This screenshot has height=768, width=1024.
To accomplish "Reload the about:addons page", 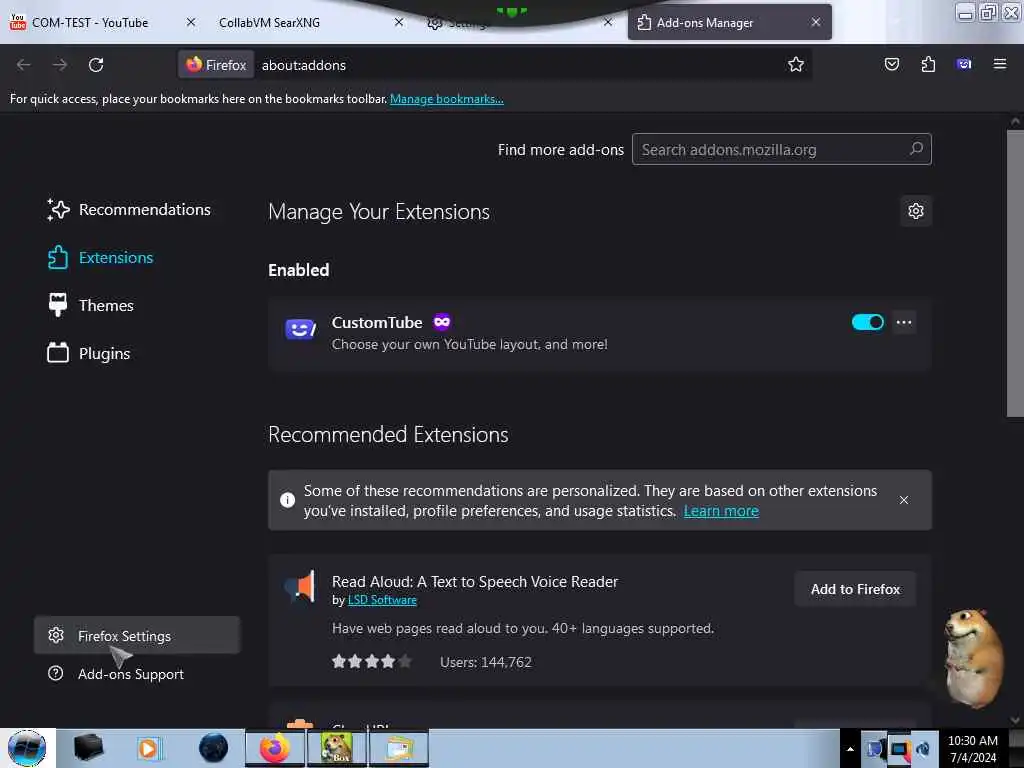I will click(x=96, y=65).
